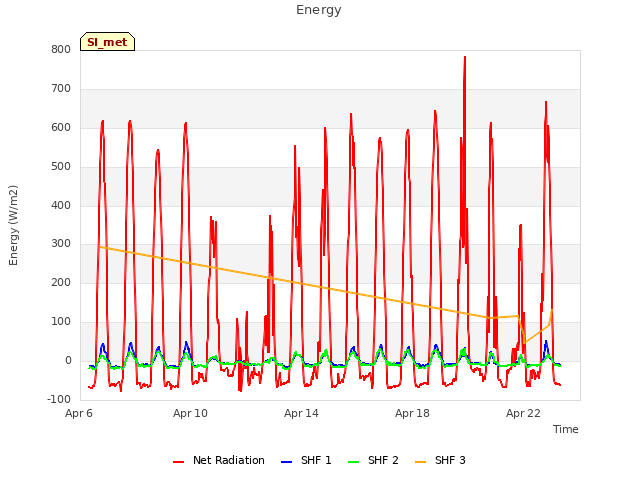Click the green SHF 2 legend swatch
The image size is (640, 480).
pyautogui.click(x=353, y=462)
